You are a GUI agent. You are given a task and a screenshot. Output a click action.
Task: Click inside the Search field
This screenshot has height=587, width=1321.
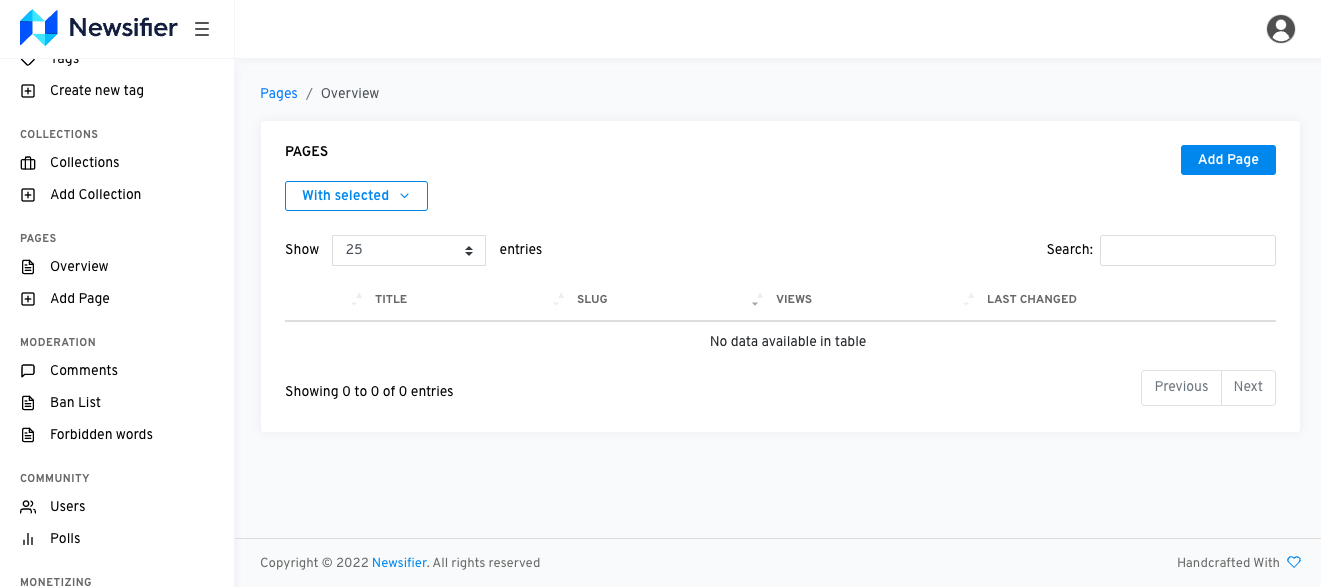point(1187,250)
